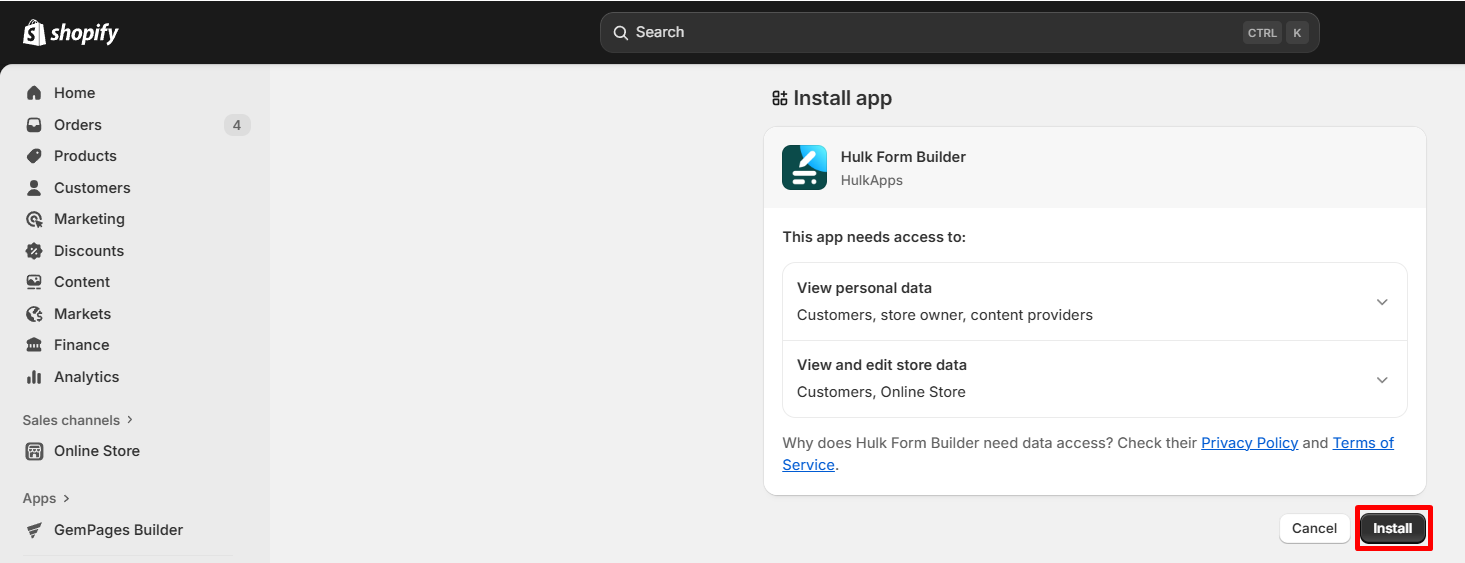Viewport: 1465px width, 563px height.
Task: Click the Shopify logo in header
Action: [70, 33]
